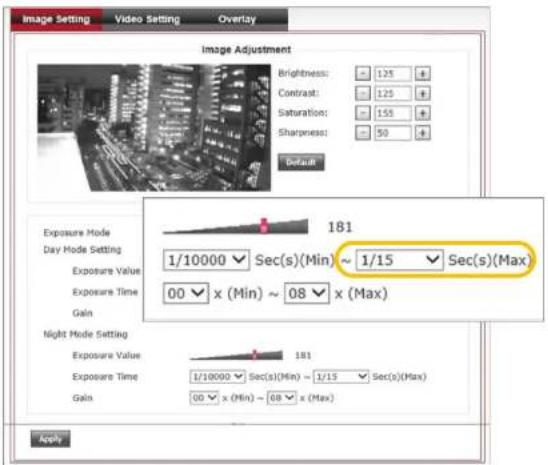This screenshot has height=465, width=548.
Task: Open Night Mode 00 minimum gain dropdown
Action: pos(204,398)
